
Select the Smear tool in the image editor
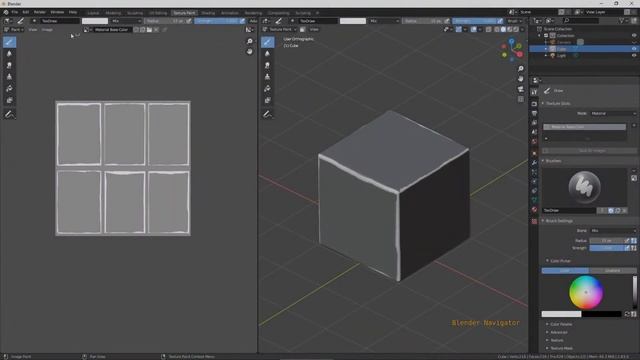(x=9, y=65)
